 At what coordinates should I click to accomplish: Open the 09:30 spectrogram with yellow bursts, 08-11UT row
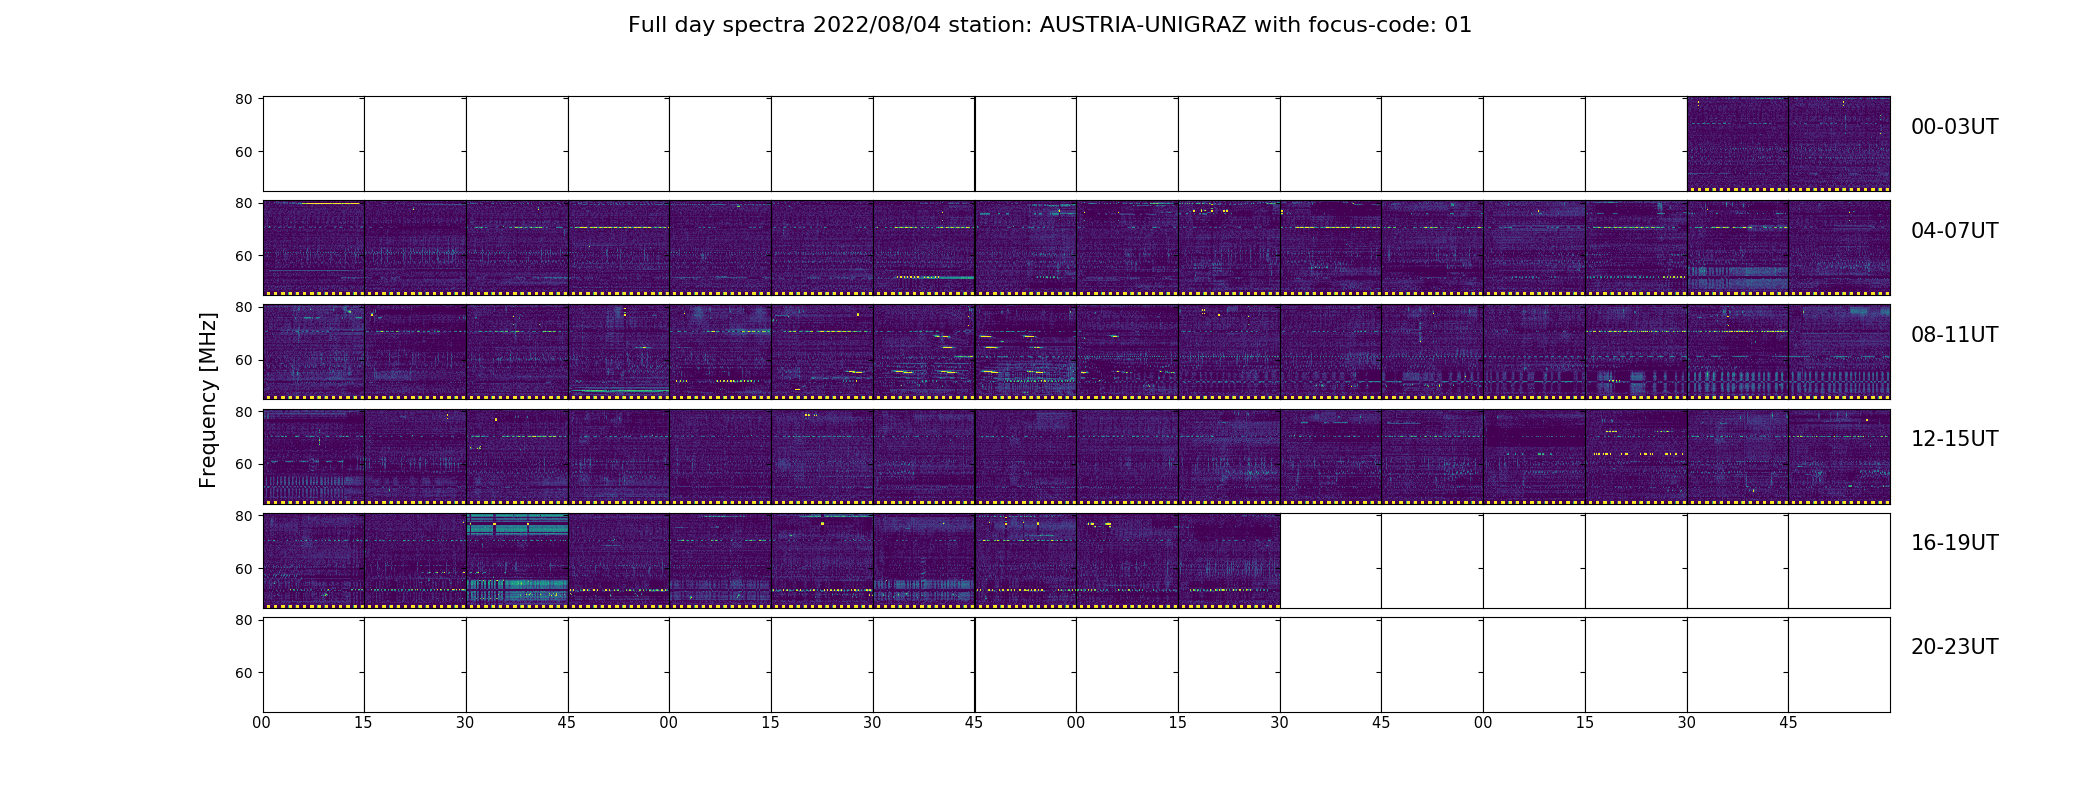(924, 352)
